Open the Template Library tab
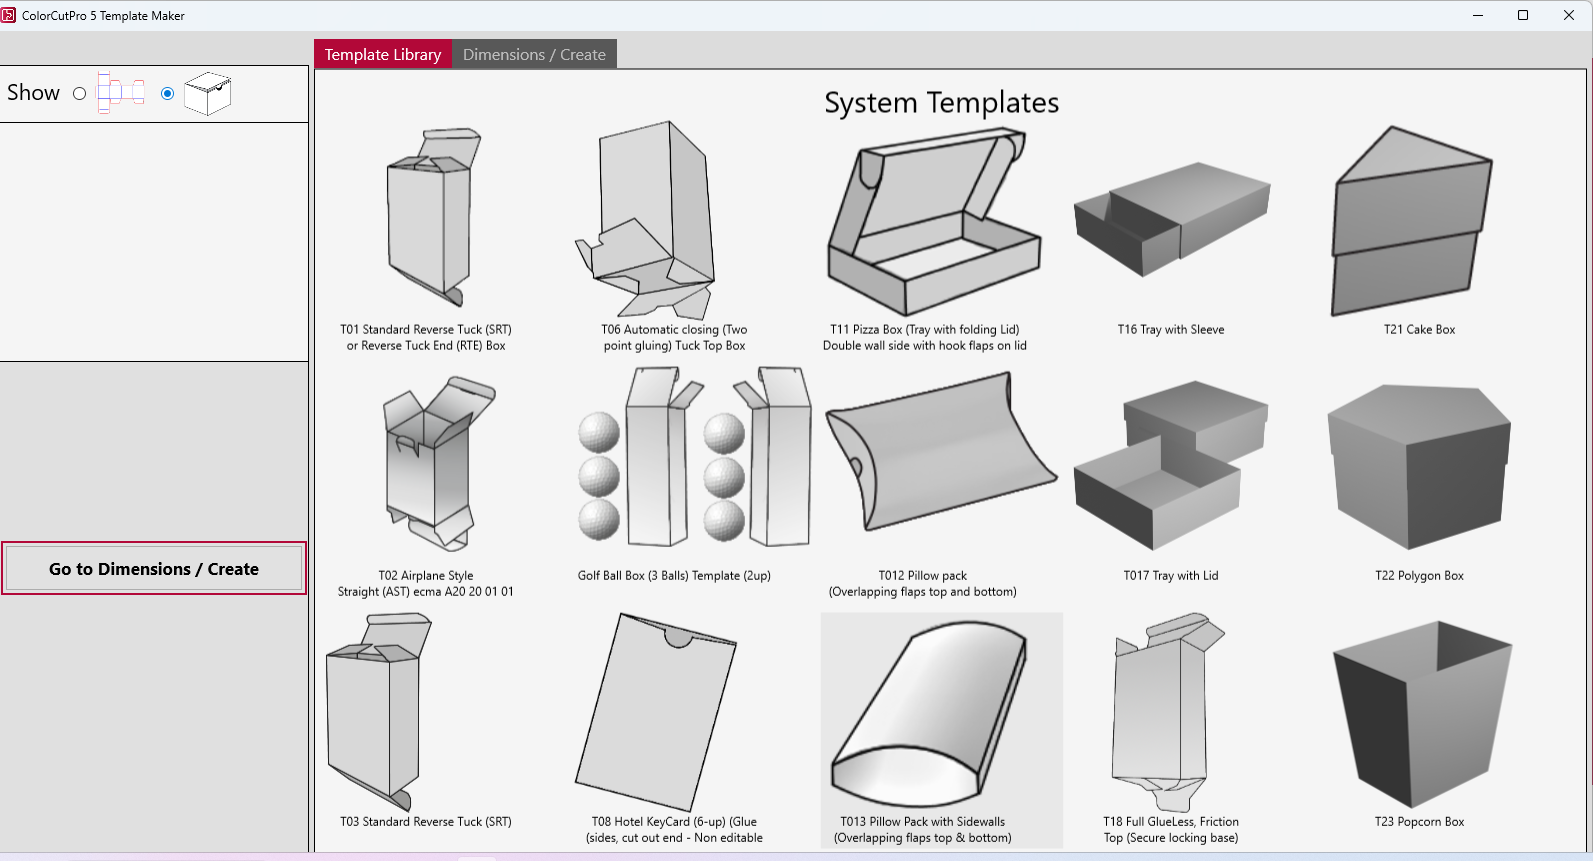 click(x=383, y=55)
